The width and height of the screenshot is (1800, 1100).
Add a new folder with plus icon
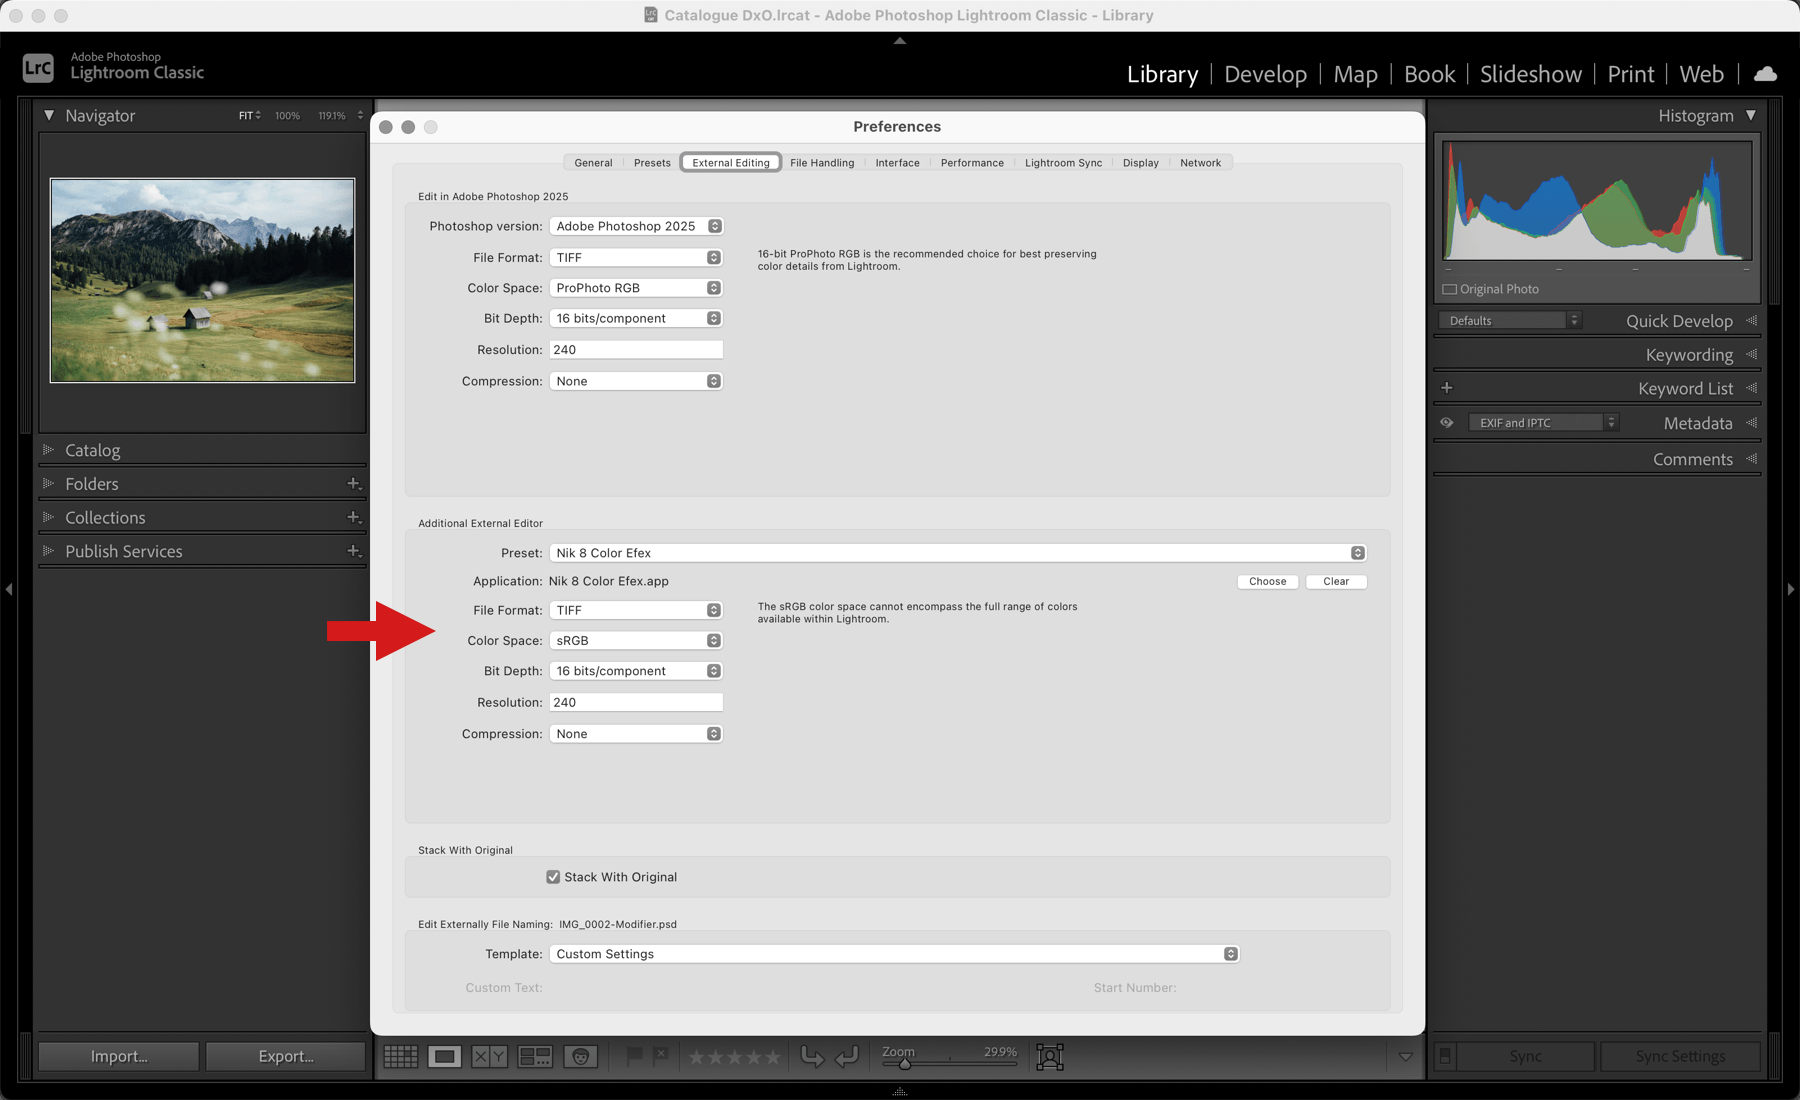point(353,484)
